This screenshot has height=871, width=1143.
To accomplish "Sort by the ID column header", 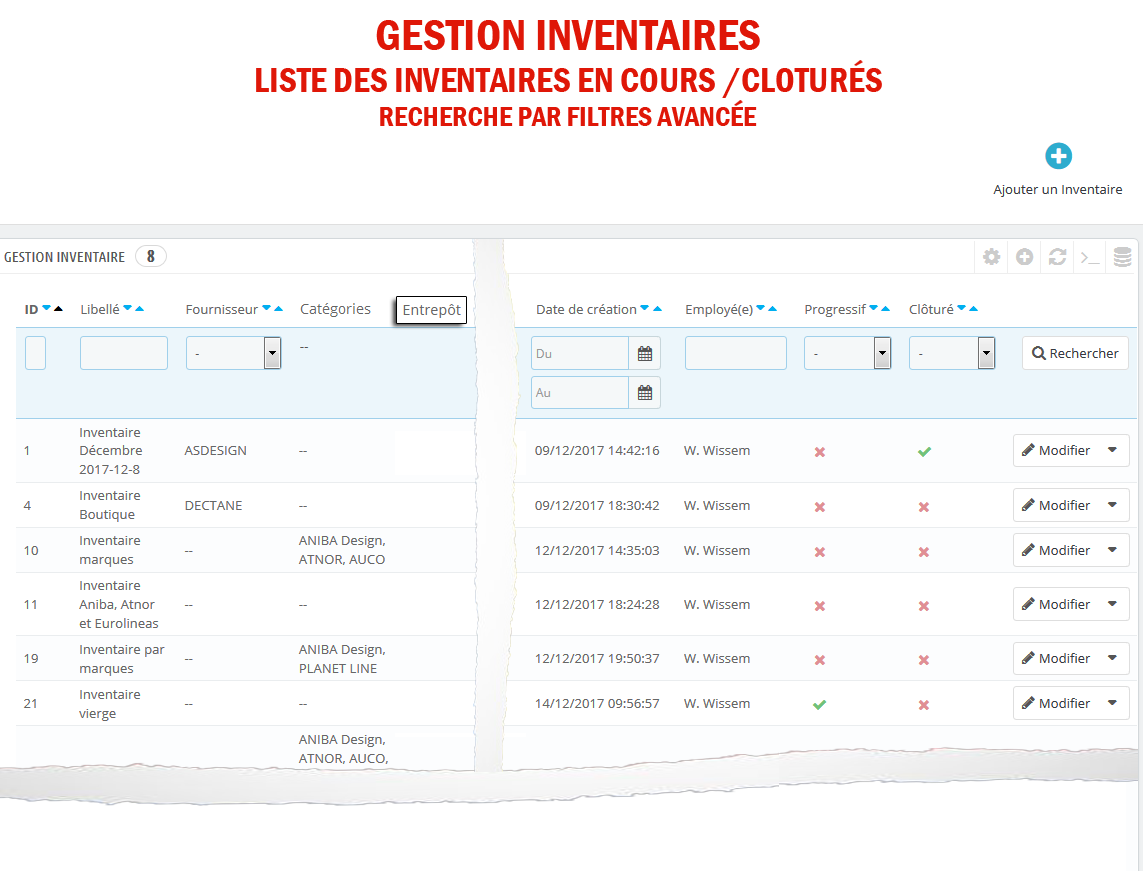I will coord(31,309).
